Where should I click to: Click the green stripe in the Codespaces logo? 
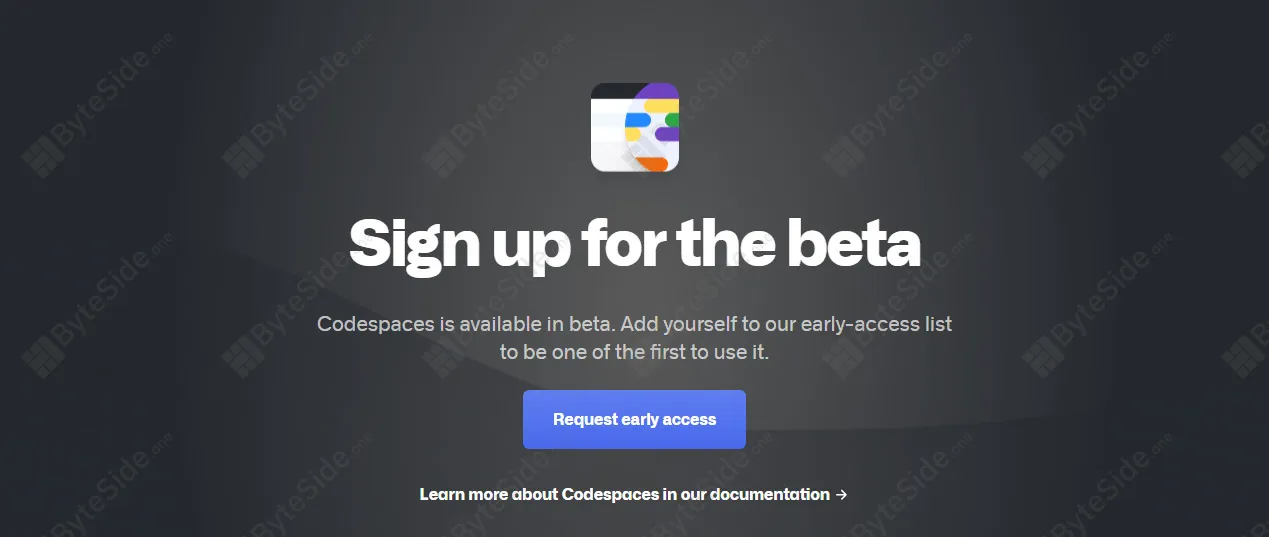click(672, 120)
